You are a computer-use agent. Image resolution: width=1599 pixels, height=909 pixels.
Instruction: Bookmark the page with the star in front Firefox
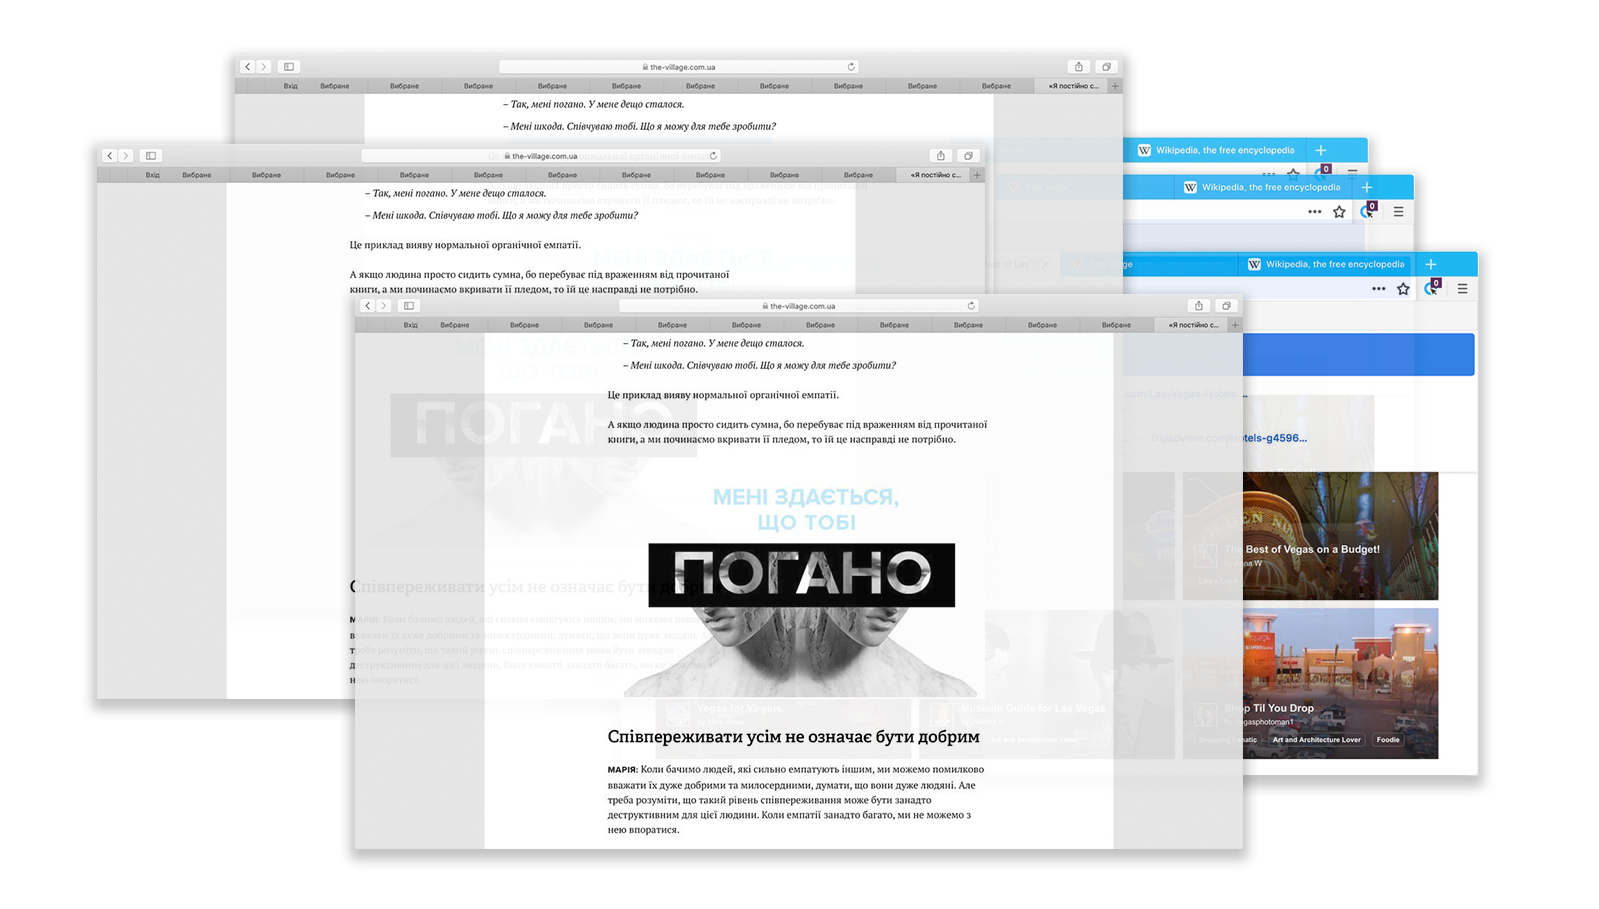point(1404,289)
